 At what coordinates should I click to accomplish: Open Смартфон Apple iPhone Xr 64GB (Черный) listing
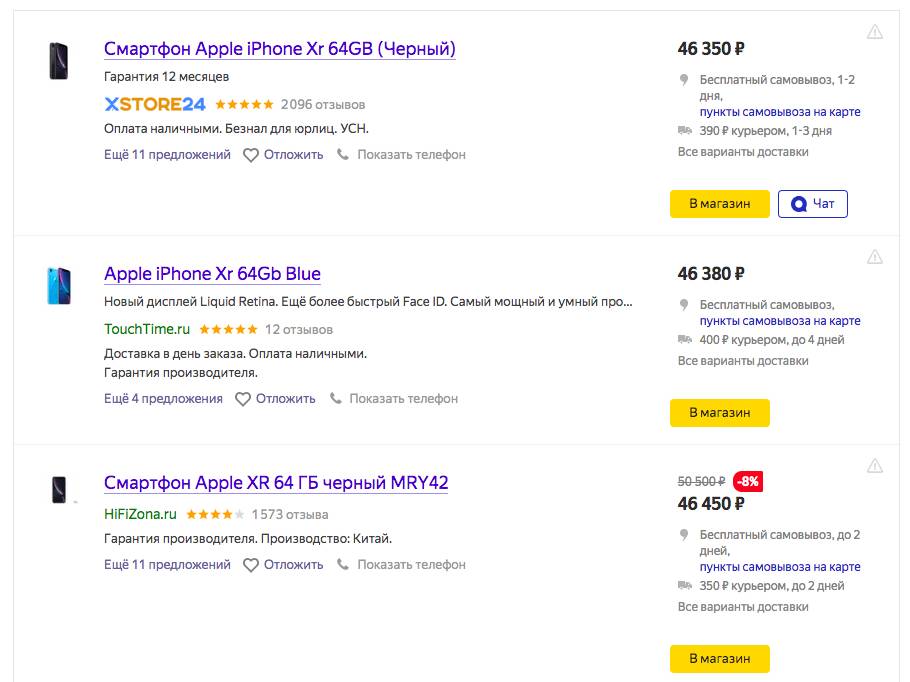tap(280, 49)
